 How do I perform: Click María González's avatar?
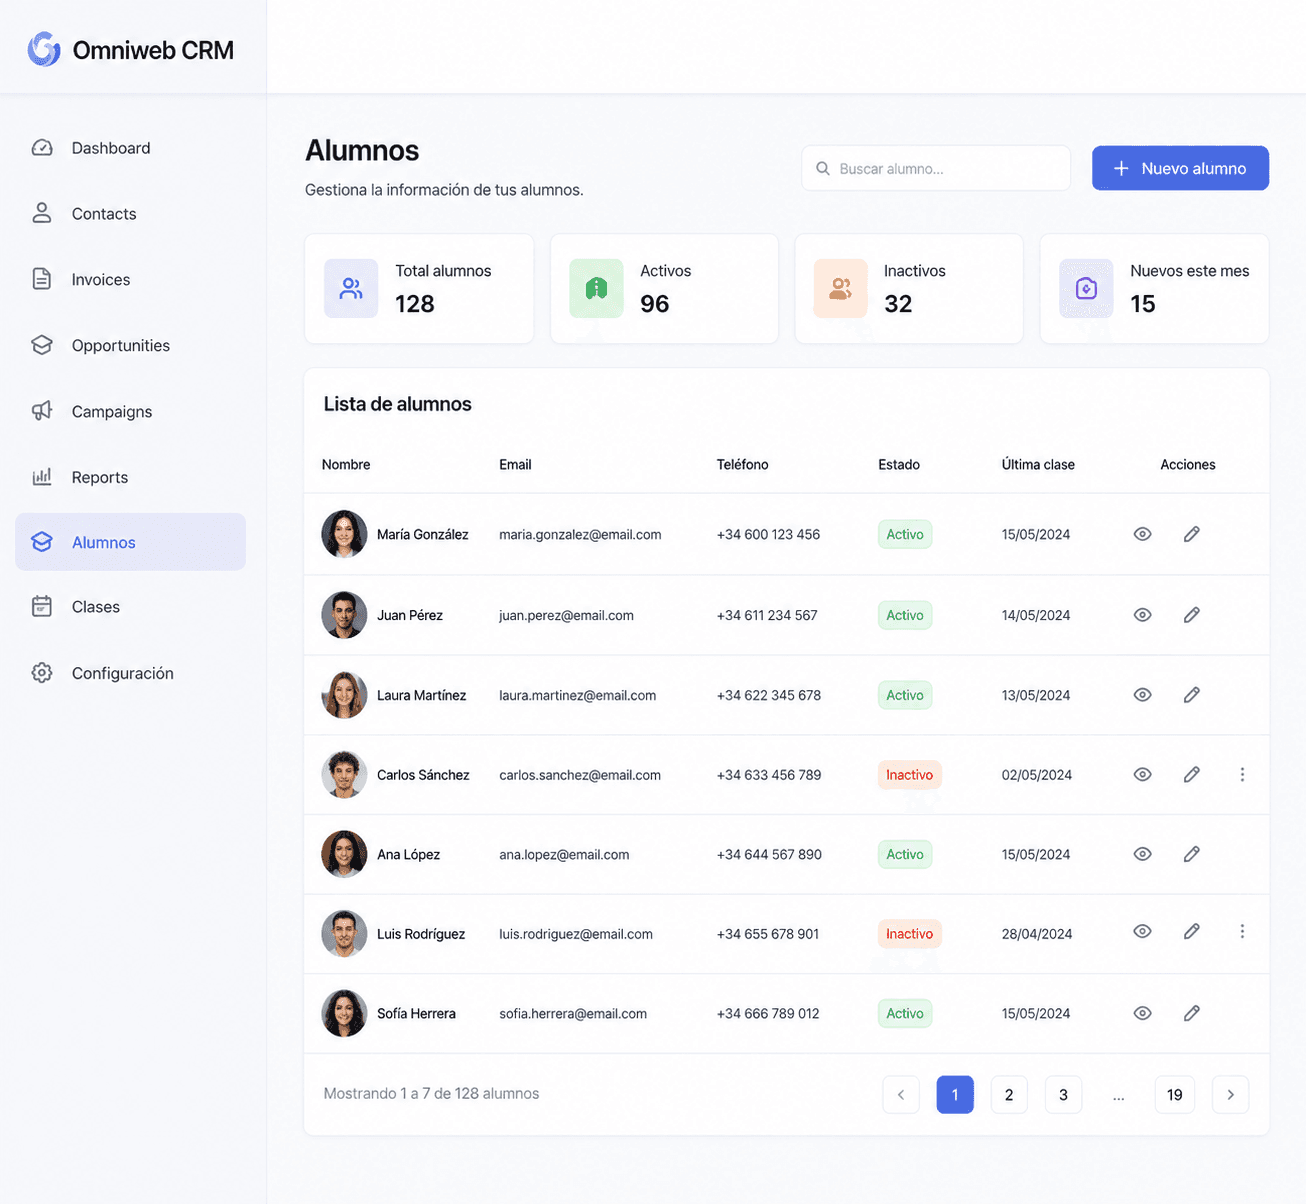click(x=344, y=534)
